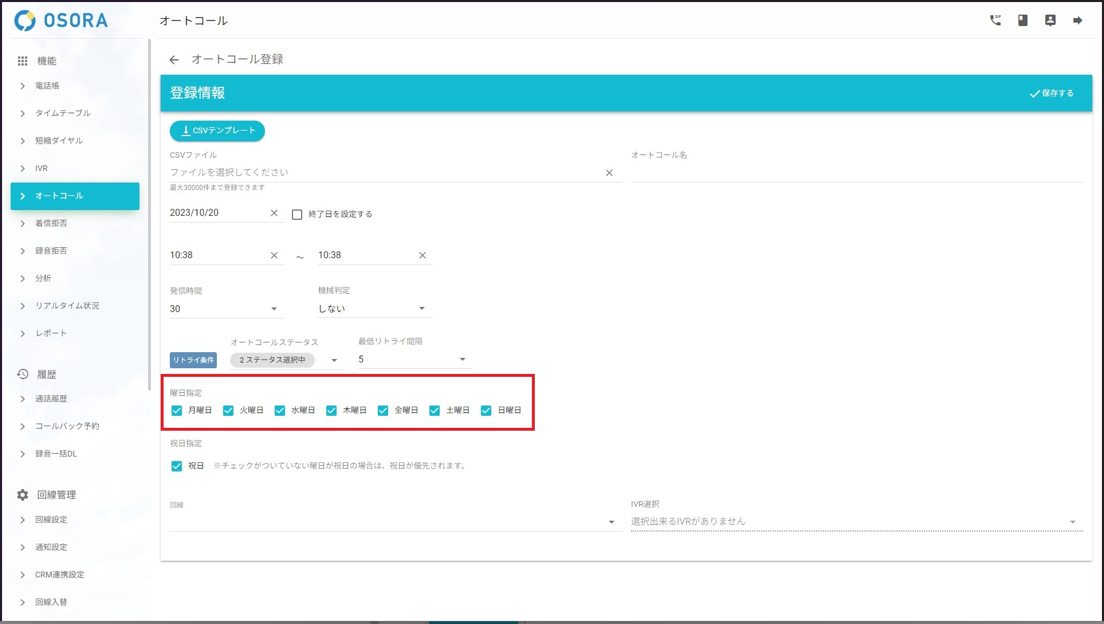The height and width of the screenshot is (624, 1104).
Task: Open レポート in the sidebar
Action: click(75, 333)
